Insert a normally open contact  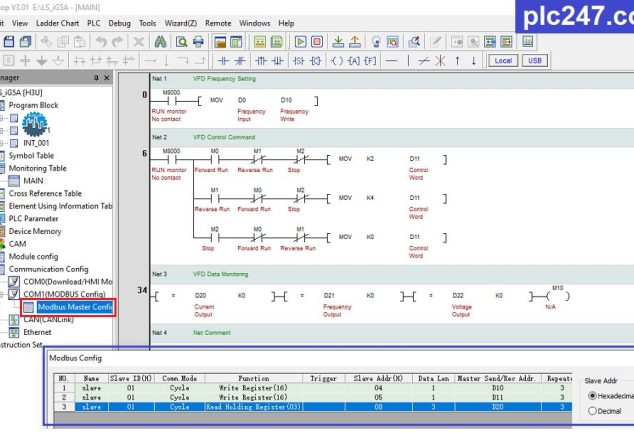223,61
